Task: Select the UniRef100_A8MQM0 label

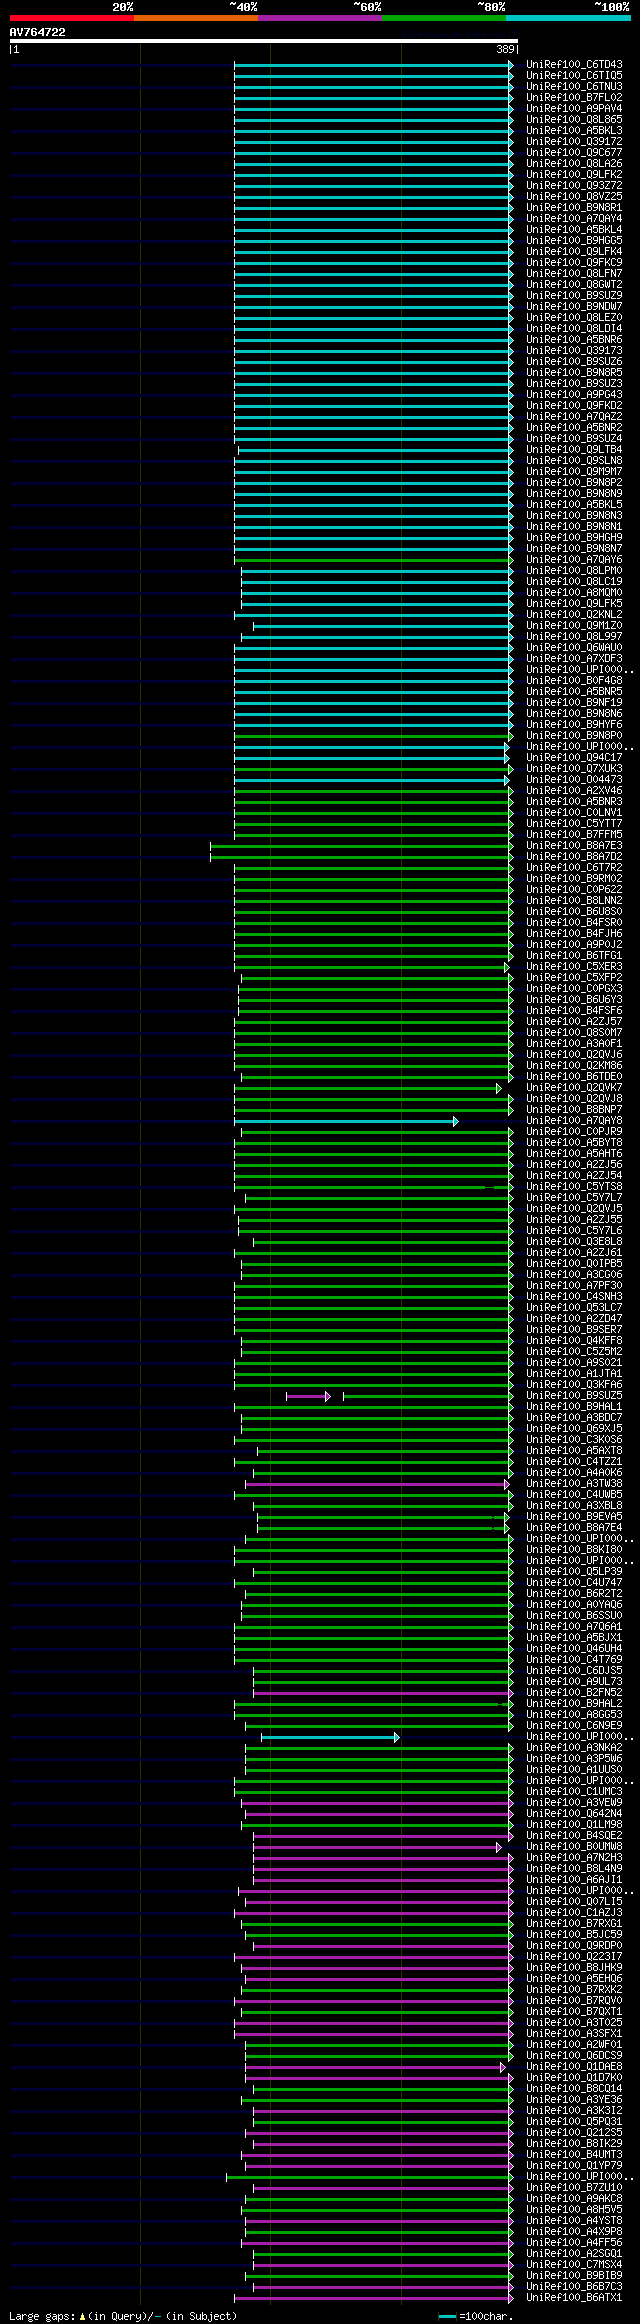Action: (574, 593)
